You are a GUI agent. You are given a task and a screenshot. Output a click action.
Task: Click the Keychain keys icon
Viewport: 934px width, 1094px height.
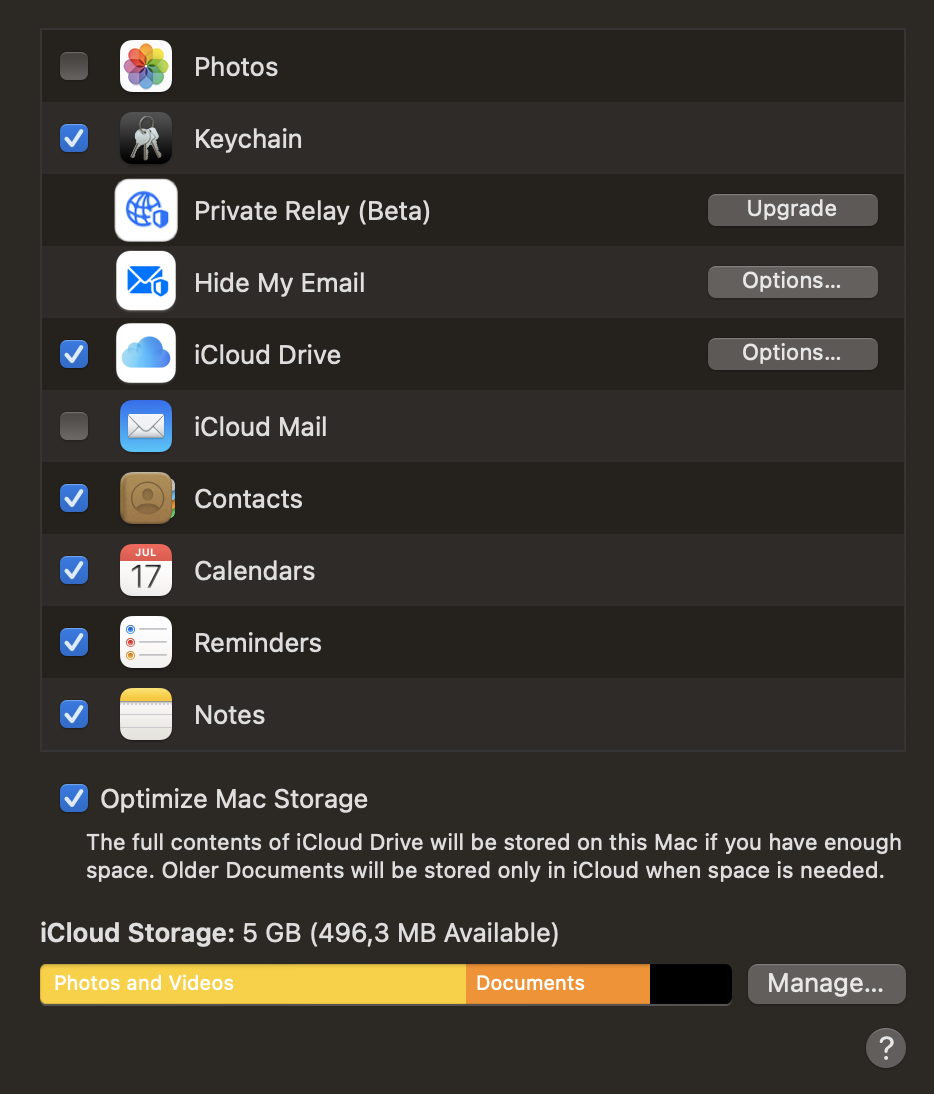click(x=146, y=138)
